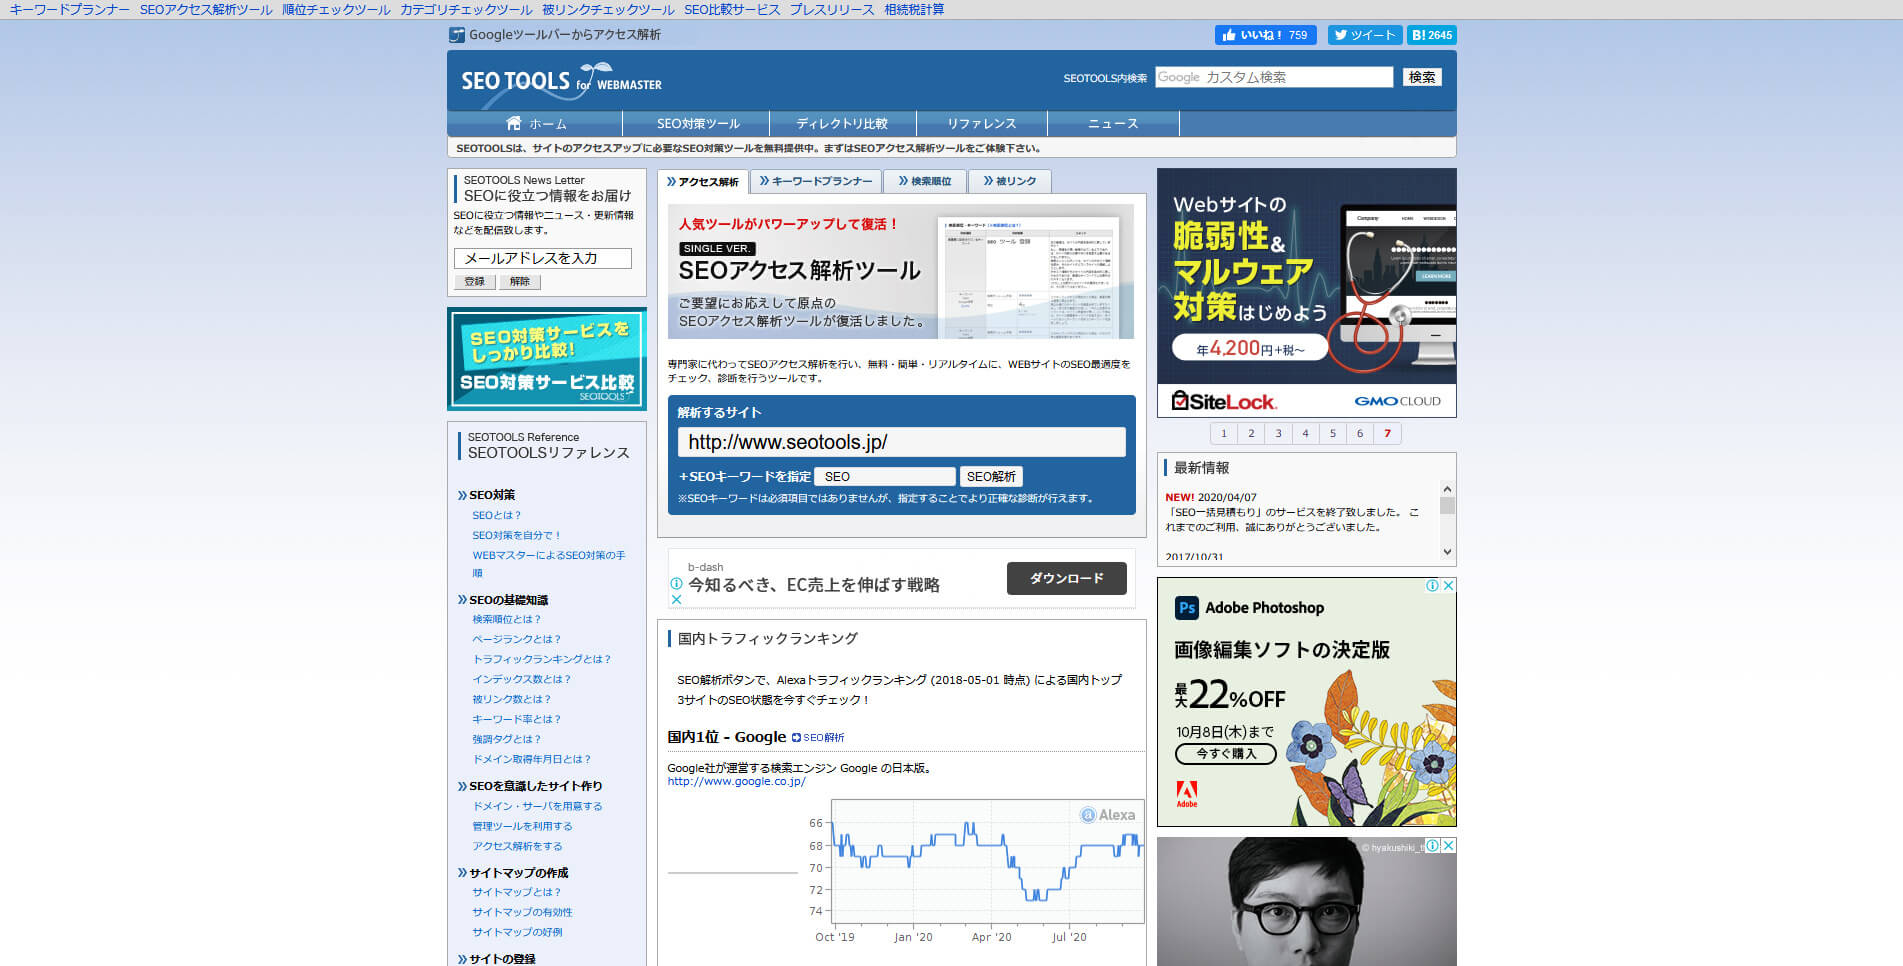Open SEOとは？ reference link
Image resolution: width=1903 pixels, height=966 pixels.
click(497, 516)
